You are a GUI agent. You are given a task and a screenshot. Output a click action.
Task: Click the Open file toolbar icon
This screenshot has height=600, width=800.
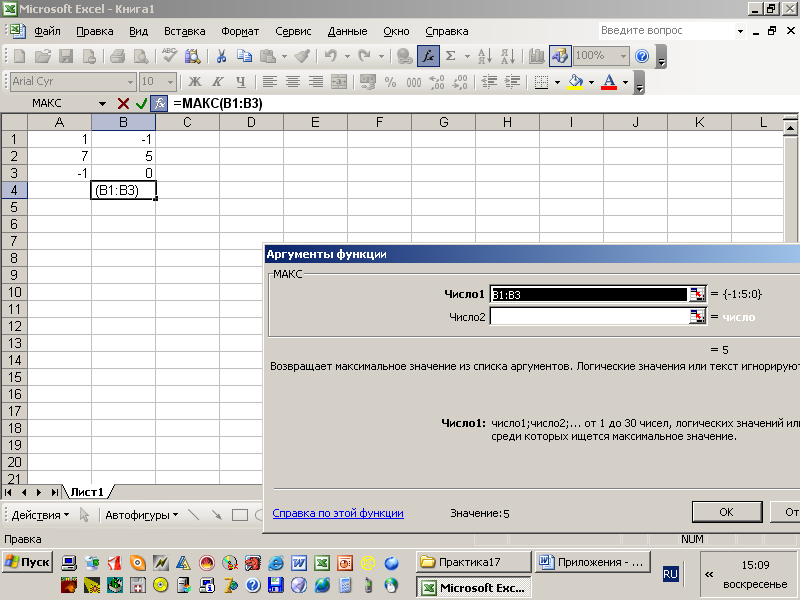tap(43, 56)
